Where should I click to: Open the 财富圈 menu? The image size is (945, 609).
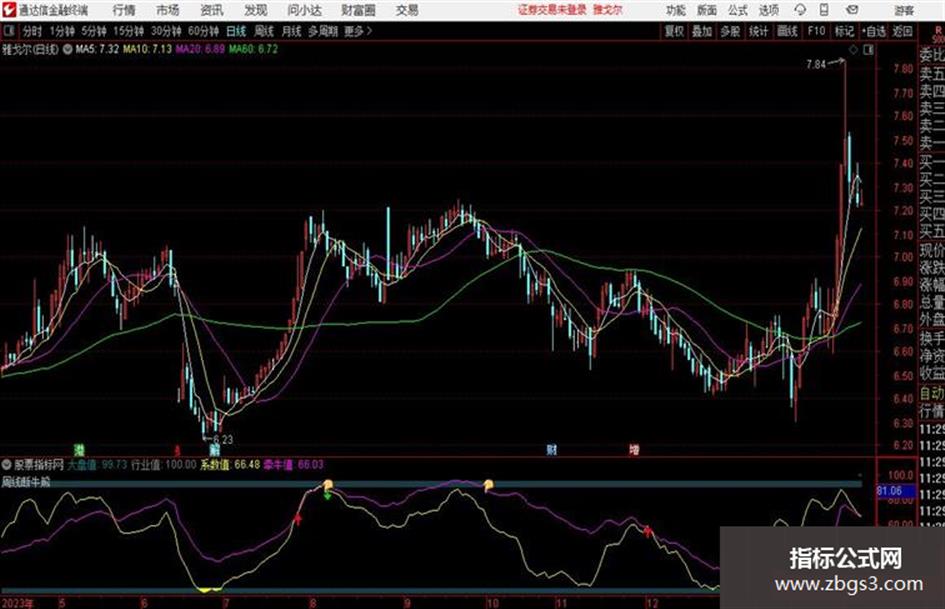click(x=358, y=10)
